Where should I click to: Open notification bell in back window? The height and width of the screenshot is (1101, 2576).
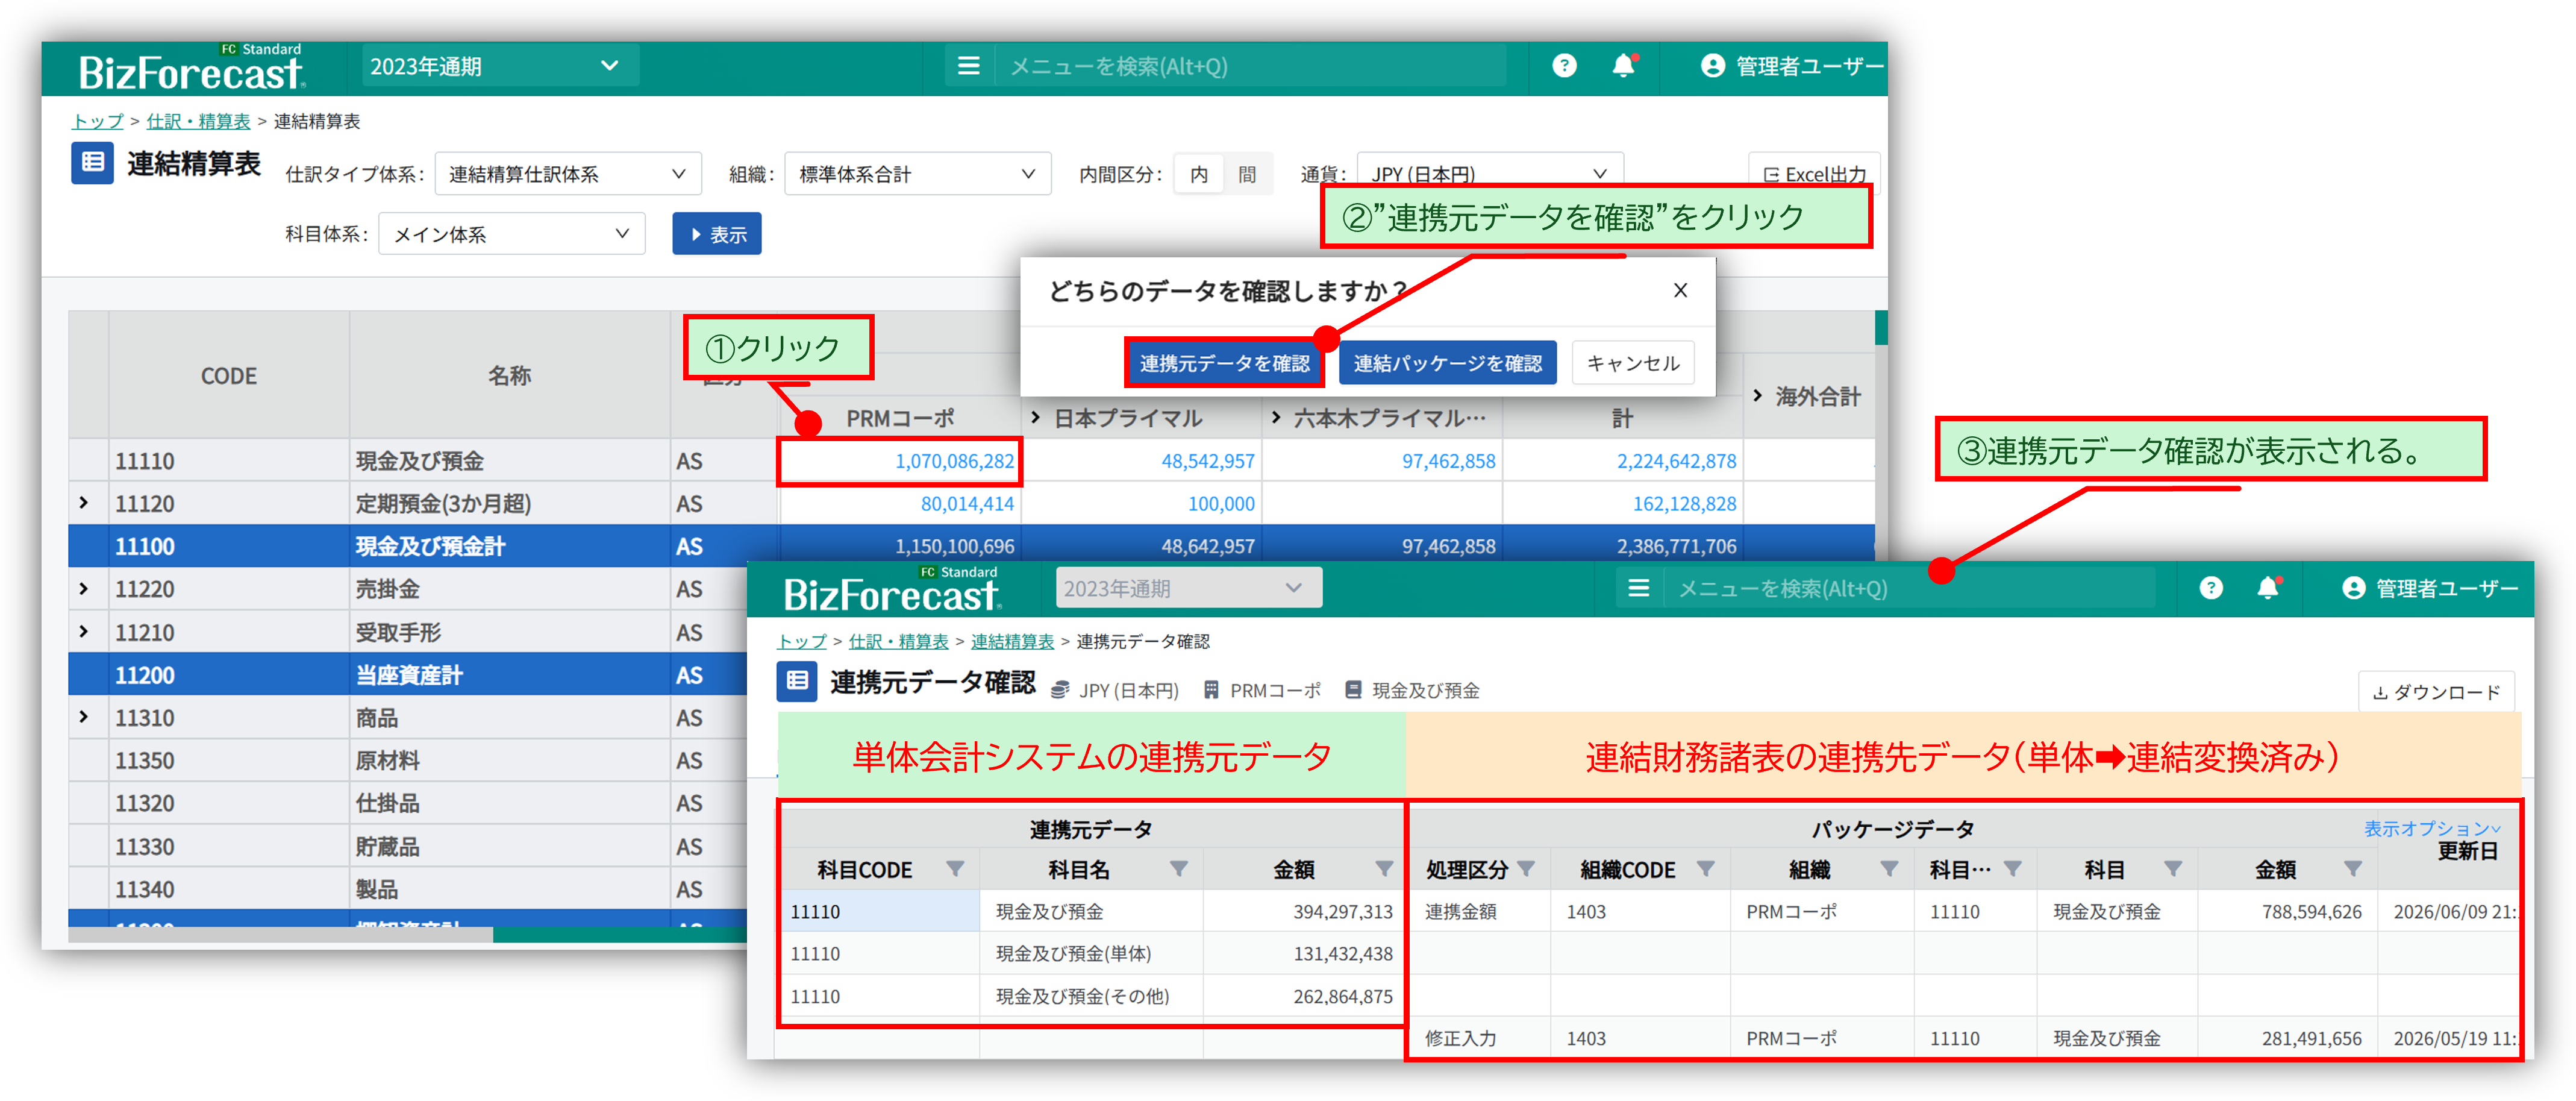pos(1624,66)
